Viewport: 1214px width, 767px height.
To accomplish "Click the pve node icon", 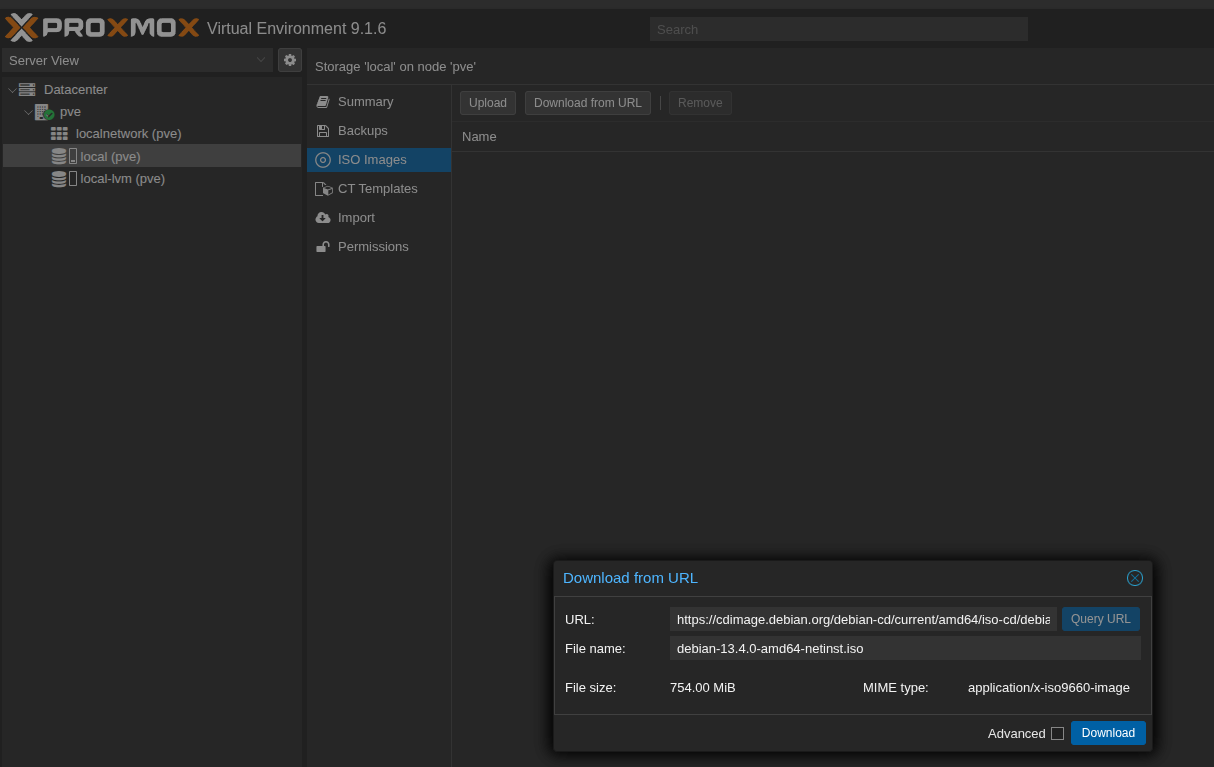I will coord(44,112).
